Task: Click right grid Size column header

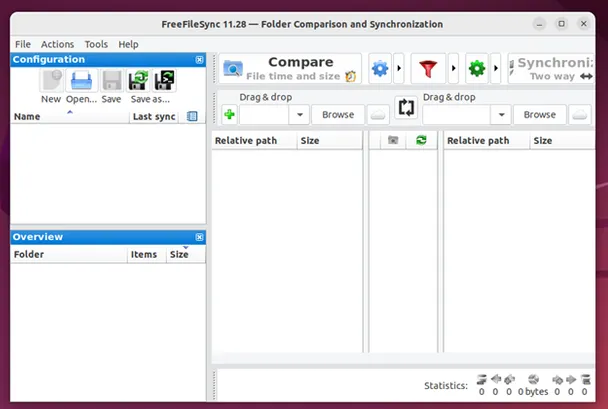Action: (x=562, y=140)
